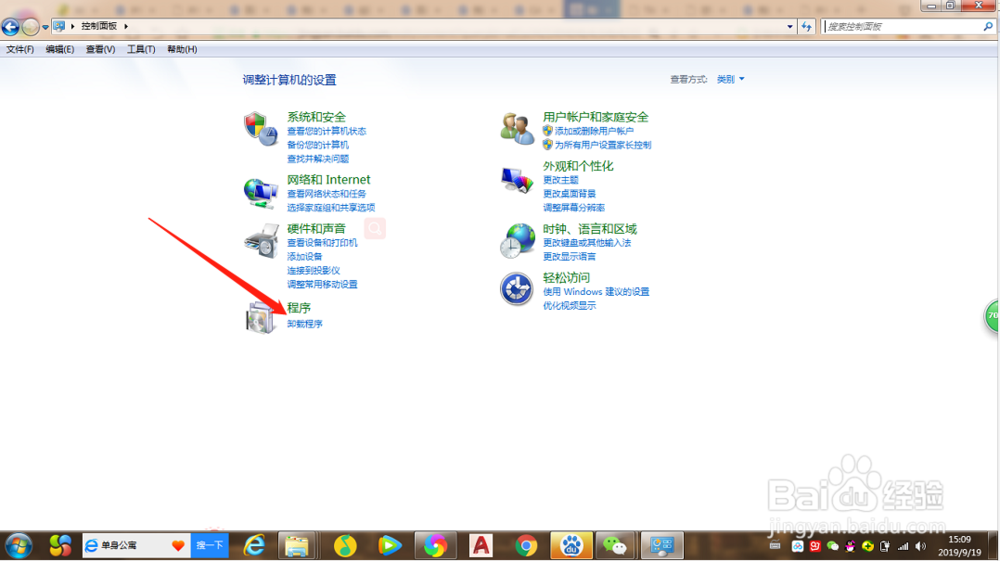The height and width of the screenshot is (561, 1000).
Task: Click 为所有用户设置家长控制 link
Action: [x=603, y=145]
